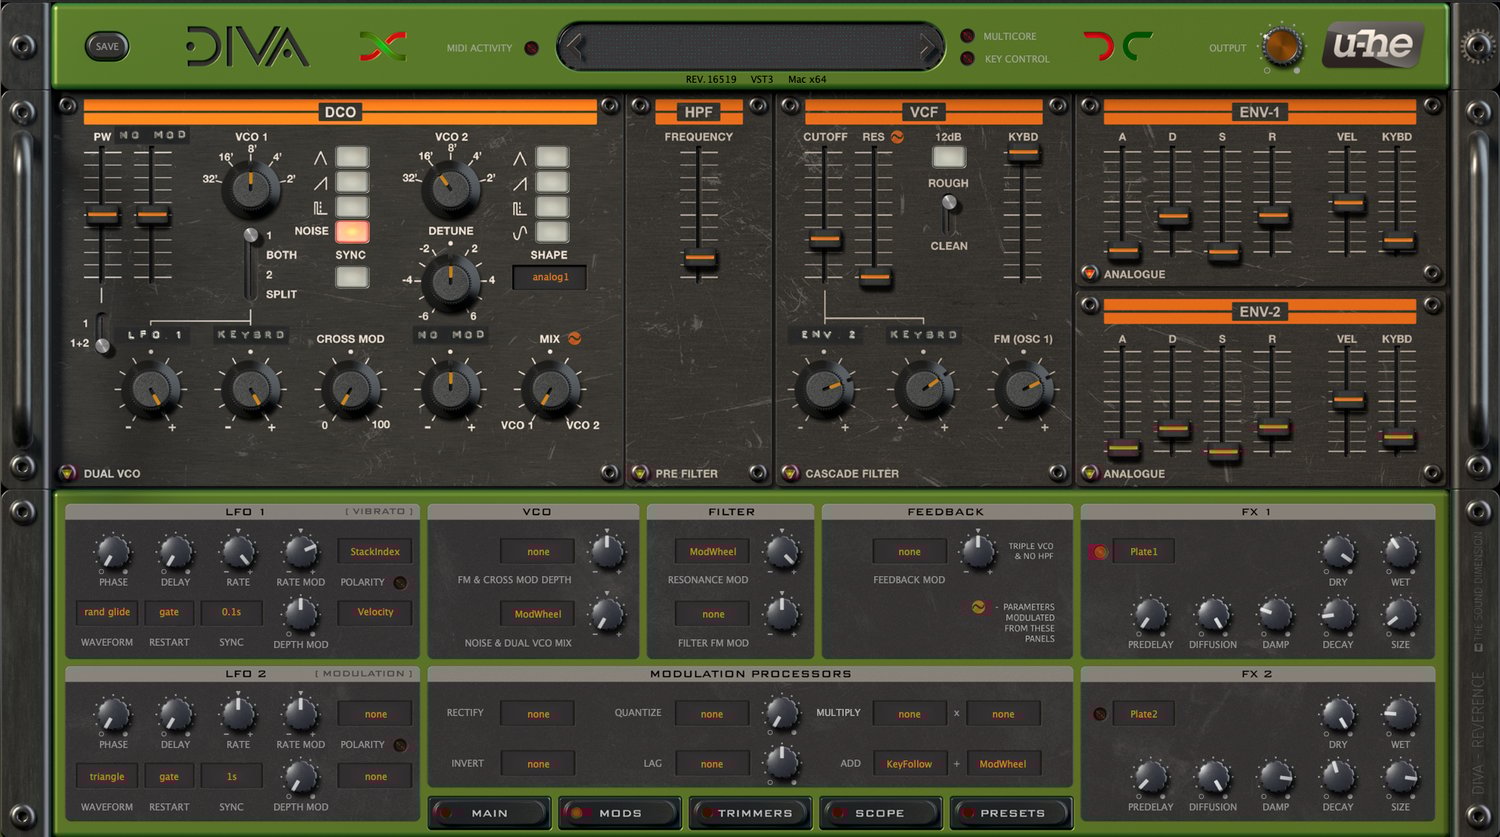This screenshot has width=1500, height=837.
Task: Toggle the 12dB filter slope button
Action: point(949,157)
